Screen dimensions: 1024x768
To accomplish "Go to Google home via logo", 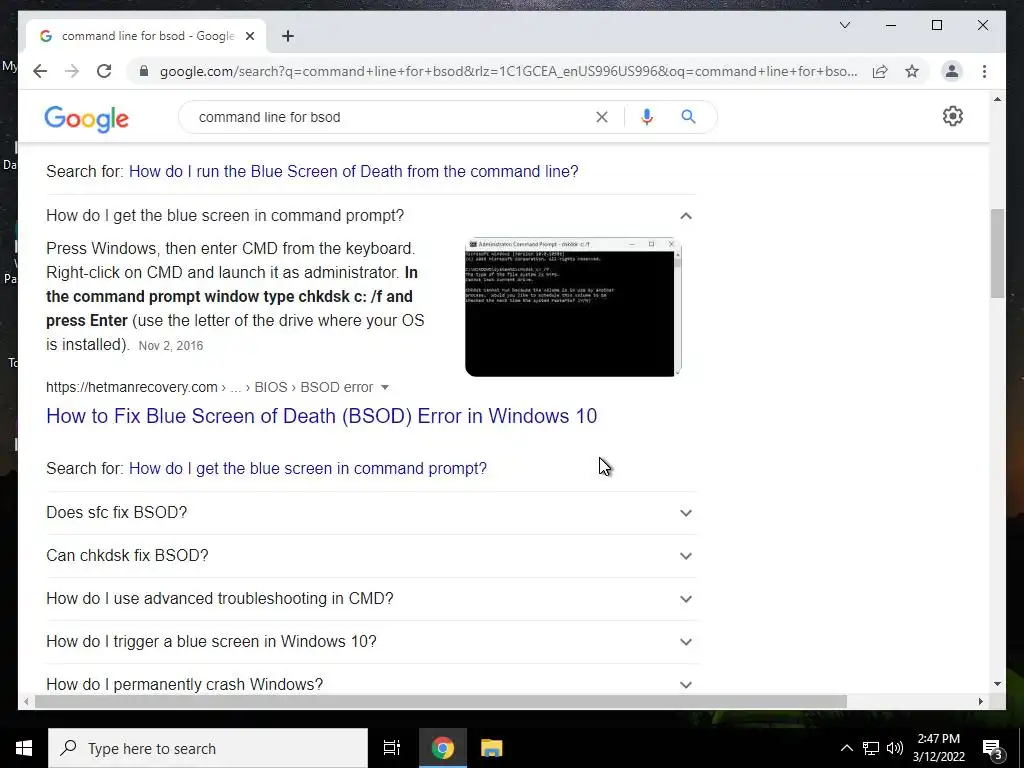I will [86, 118].
